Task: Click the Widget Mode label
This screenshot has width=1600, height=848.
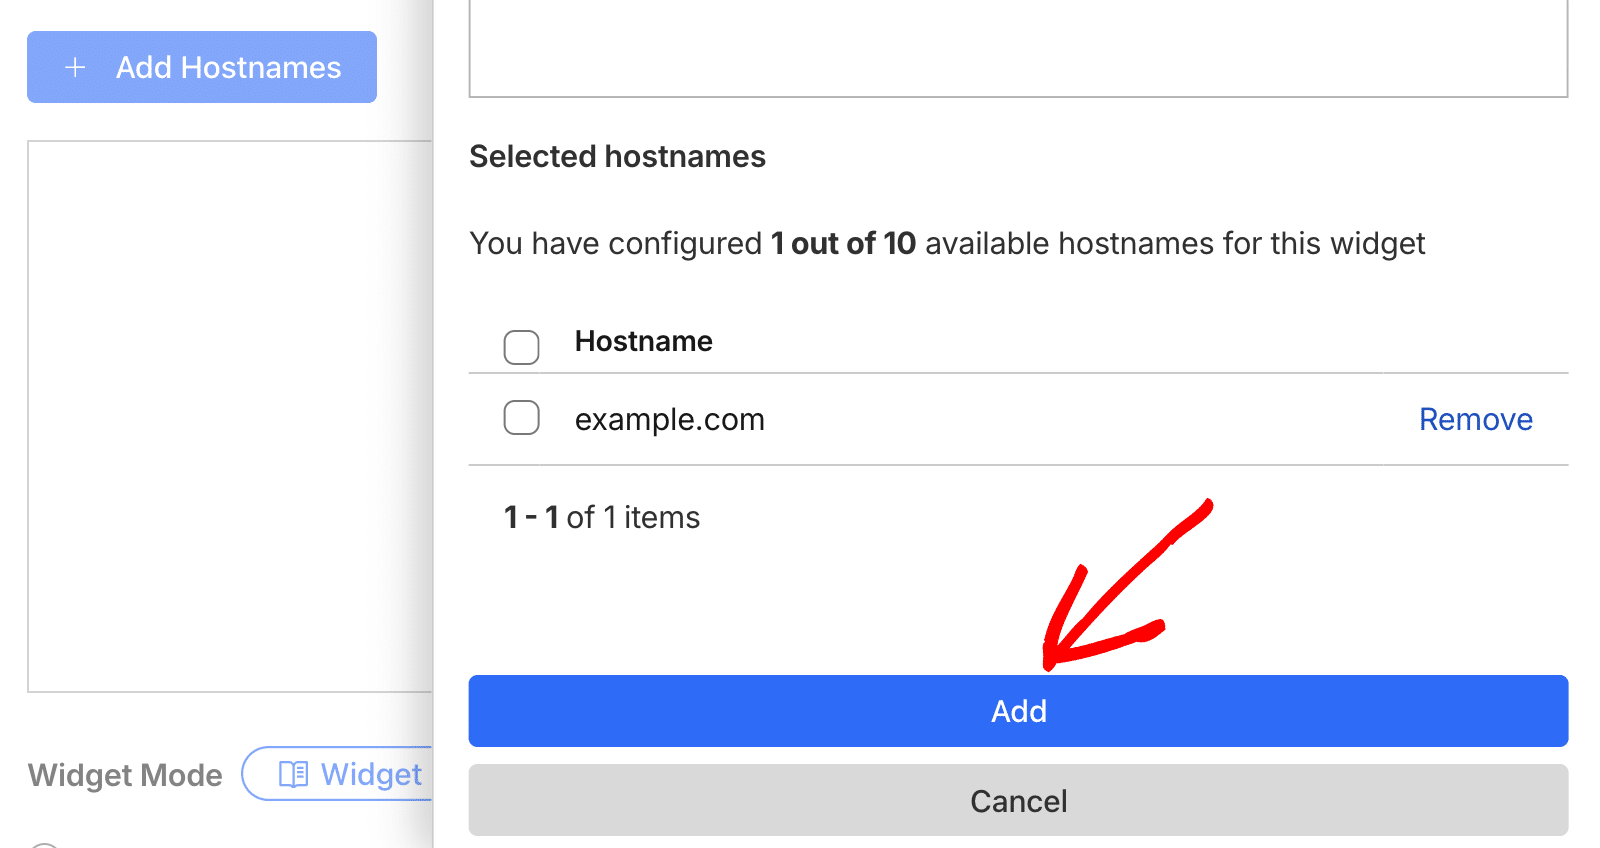Action: 125,775
